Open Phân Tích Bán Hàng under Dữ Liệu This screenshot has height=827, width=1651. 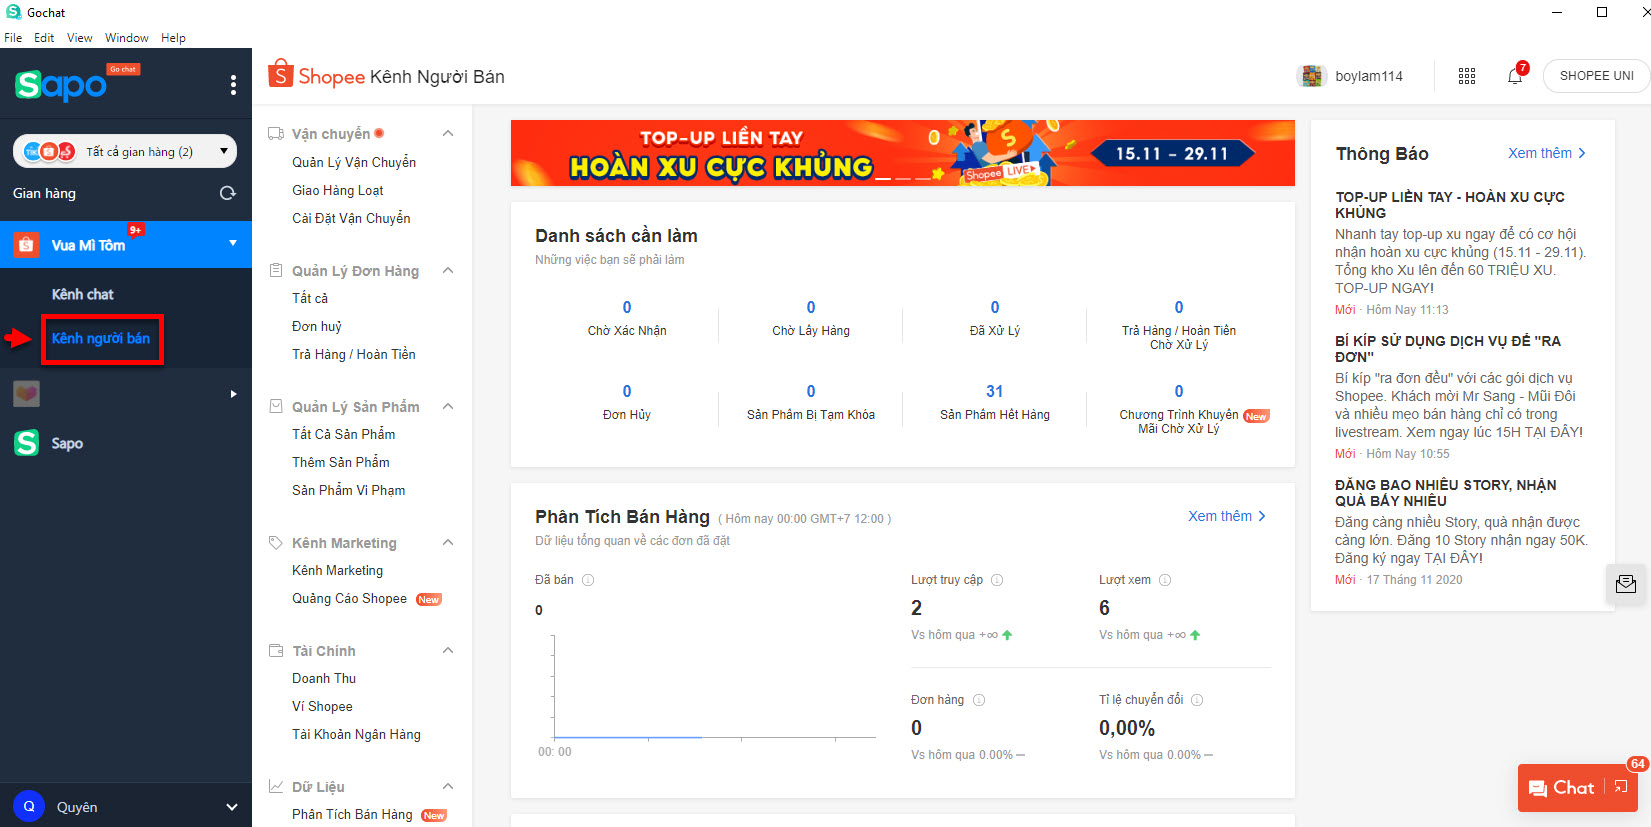pos(352,814)
